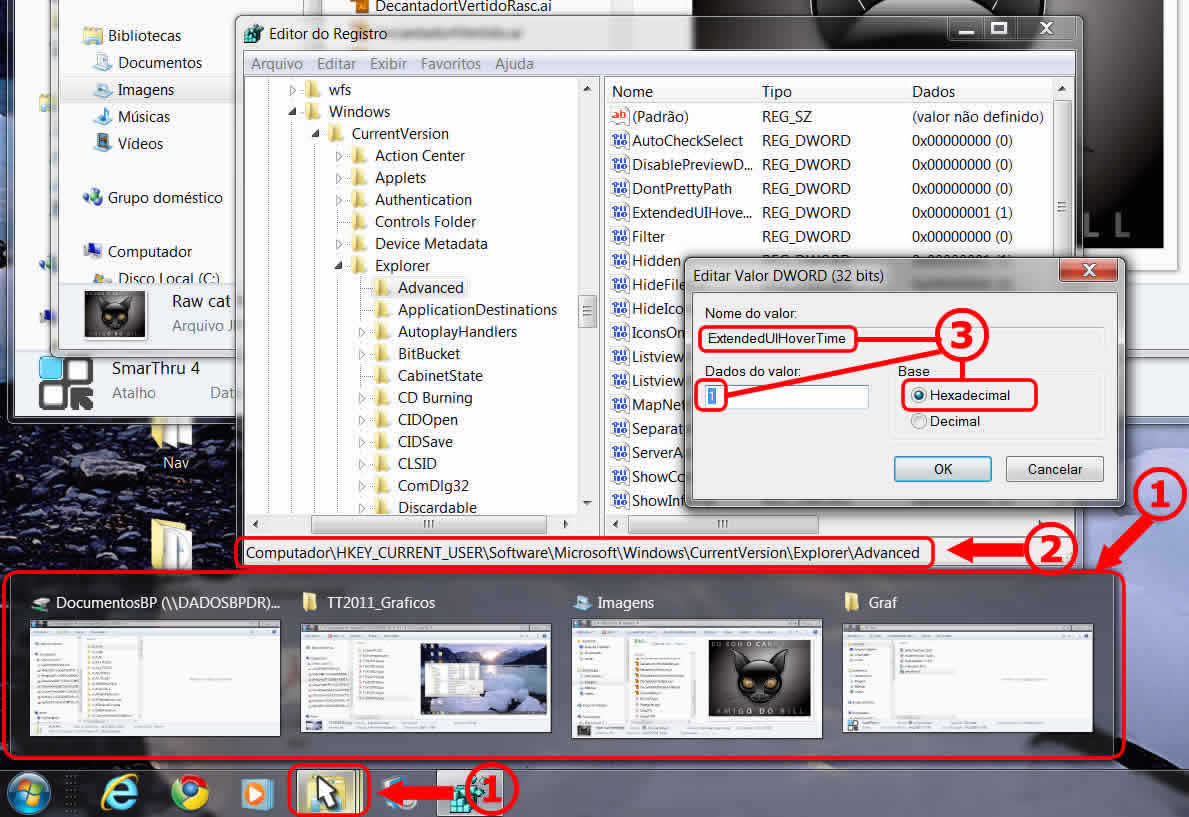Click the Filter value icon
Screen dimensions: 1189x817
coord(620,237)
